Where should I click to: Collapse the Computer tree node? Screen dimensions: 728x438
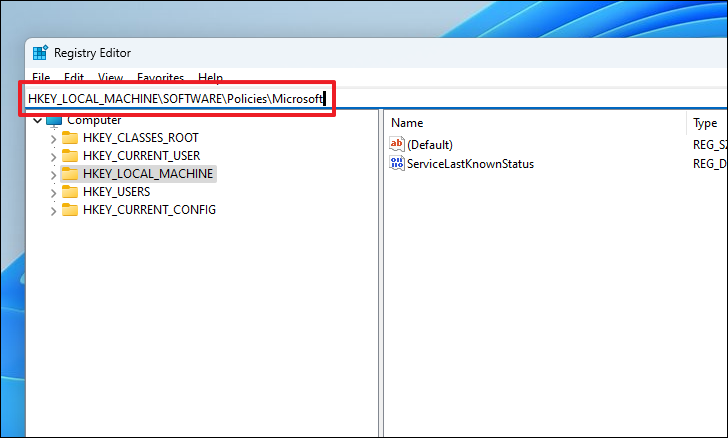point(38,120)
